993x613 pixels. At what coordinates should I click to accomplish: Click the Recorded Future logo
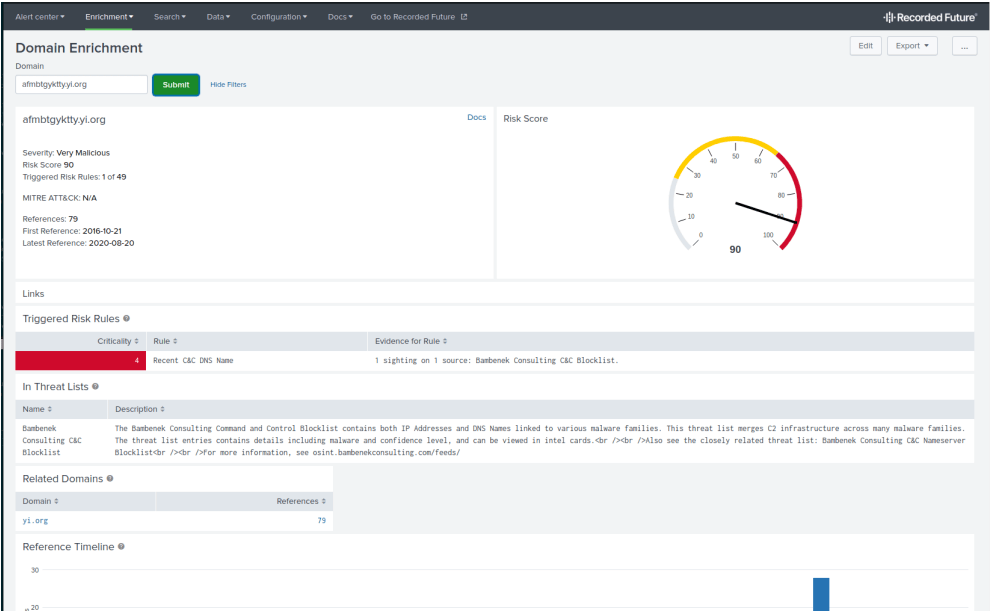click(930, 17)
